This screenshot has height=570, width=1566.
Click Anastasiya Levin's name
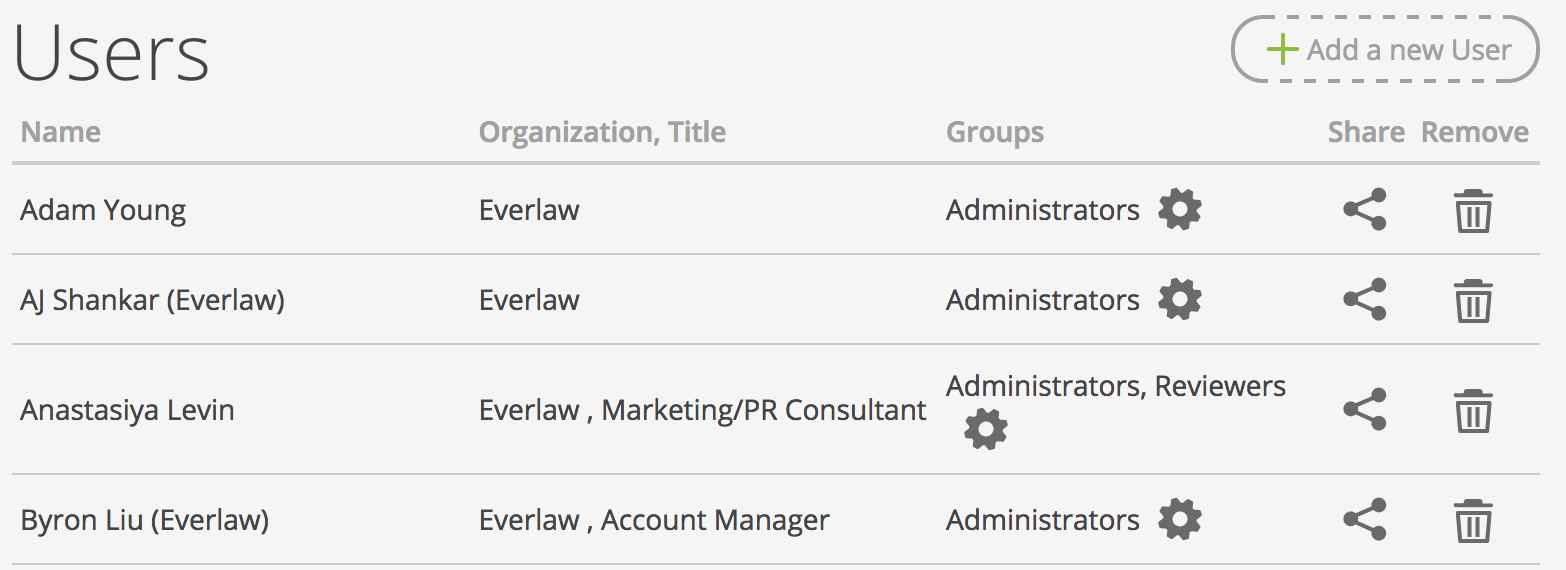tap(127, 411)
